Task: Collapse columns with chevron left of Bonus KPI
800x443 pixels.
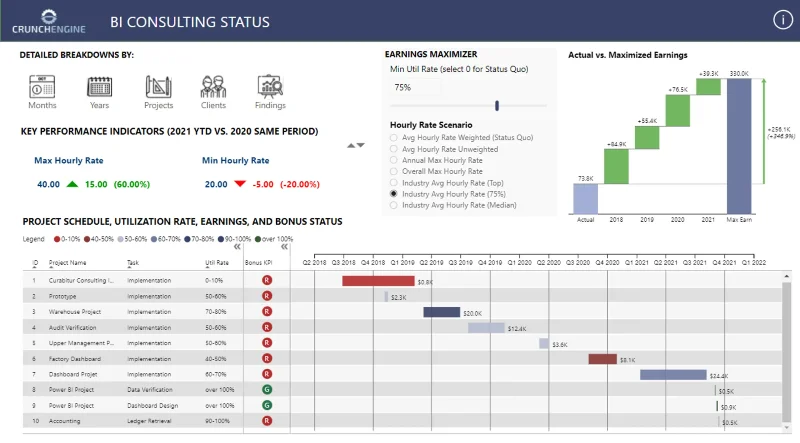Action: point(237,247)
